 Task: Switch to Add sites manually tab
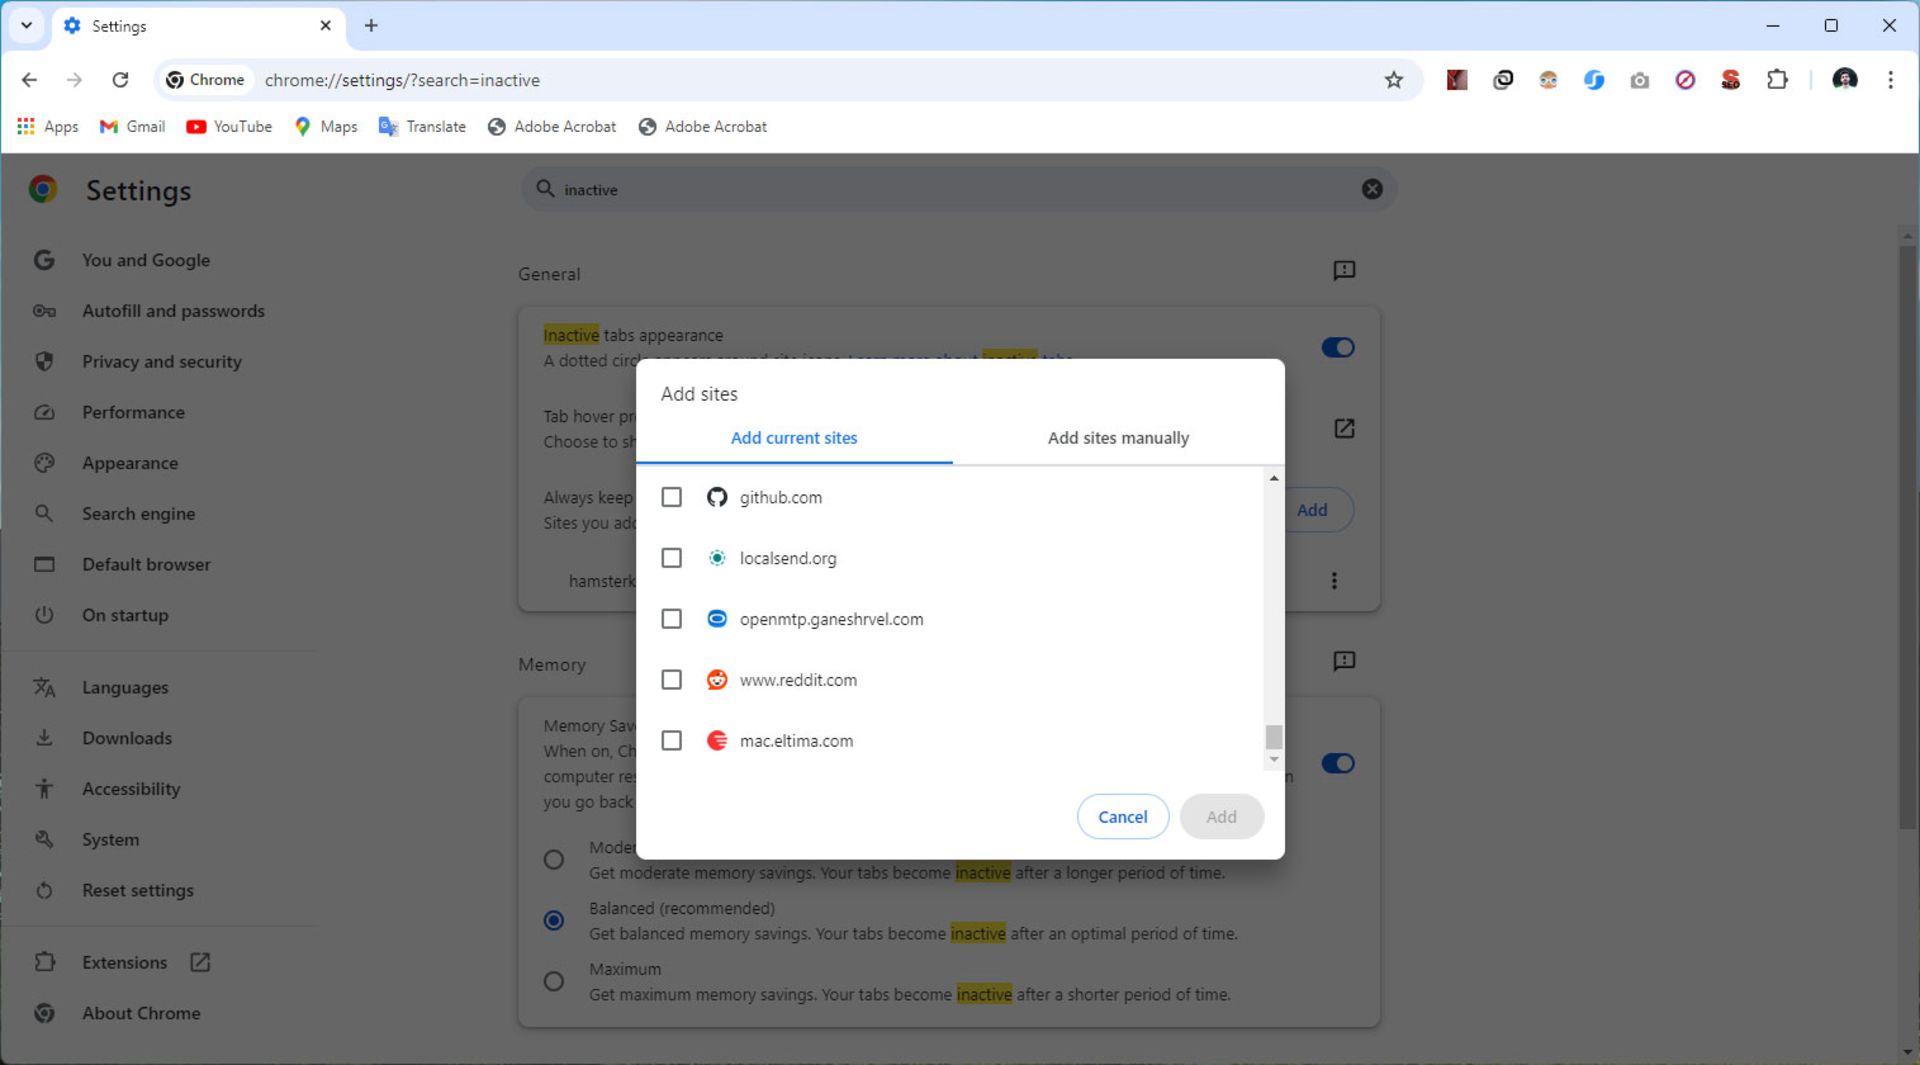pyautogui.click(x=1117, y=438)
